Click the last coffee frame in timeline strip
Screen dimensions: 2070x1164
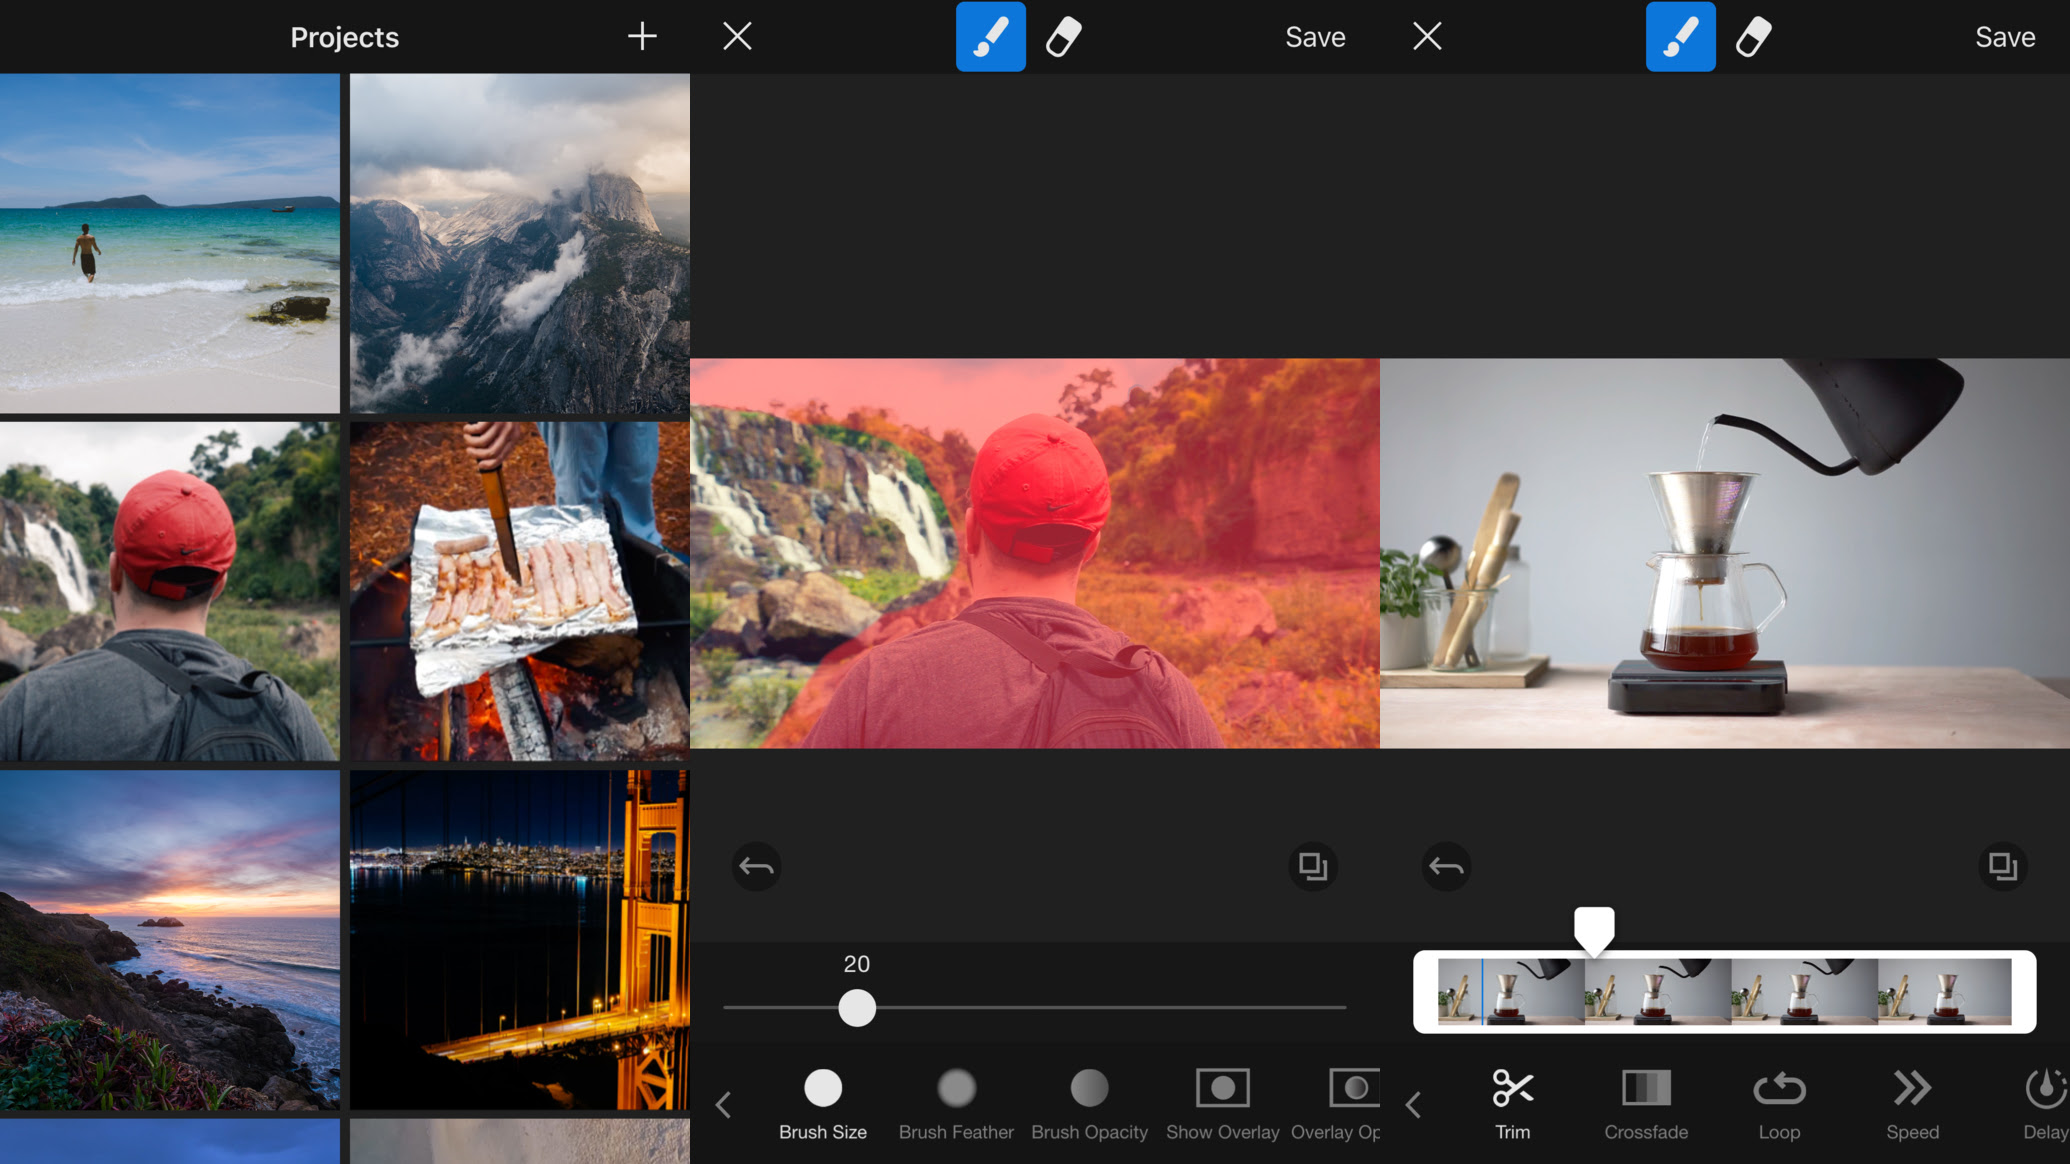[x=1945, y=992]
